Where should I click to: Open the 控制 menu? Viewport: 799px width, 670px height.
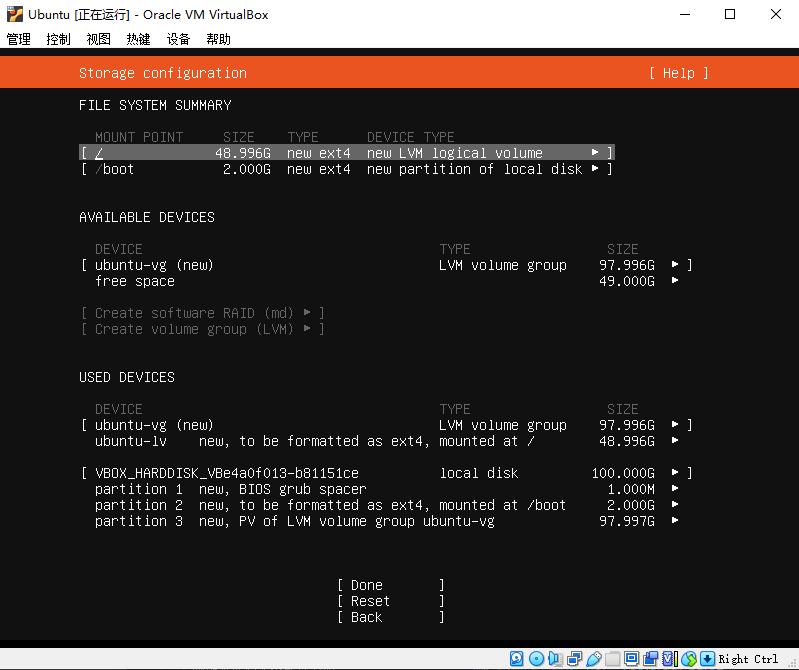point(59,39)
